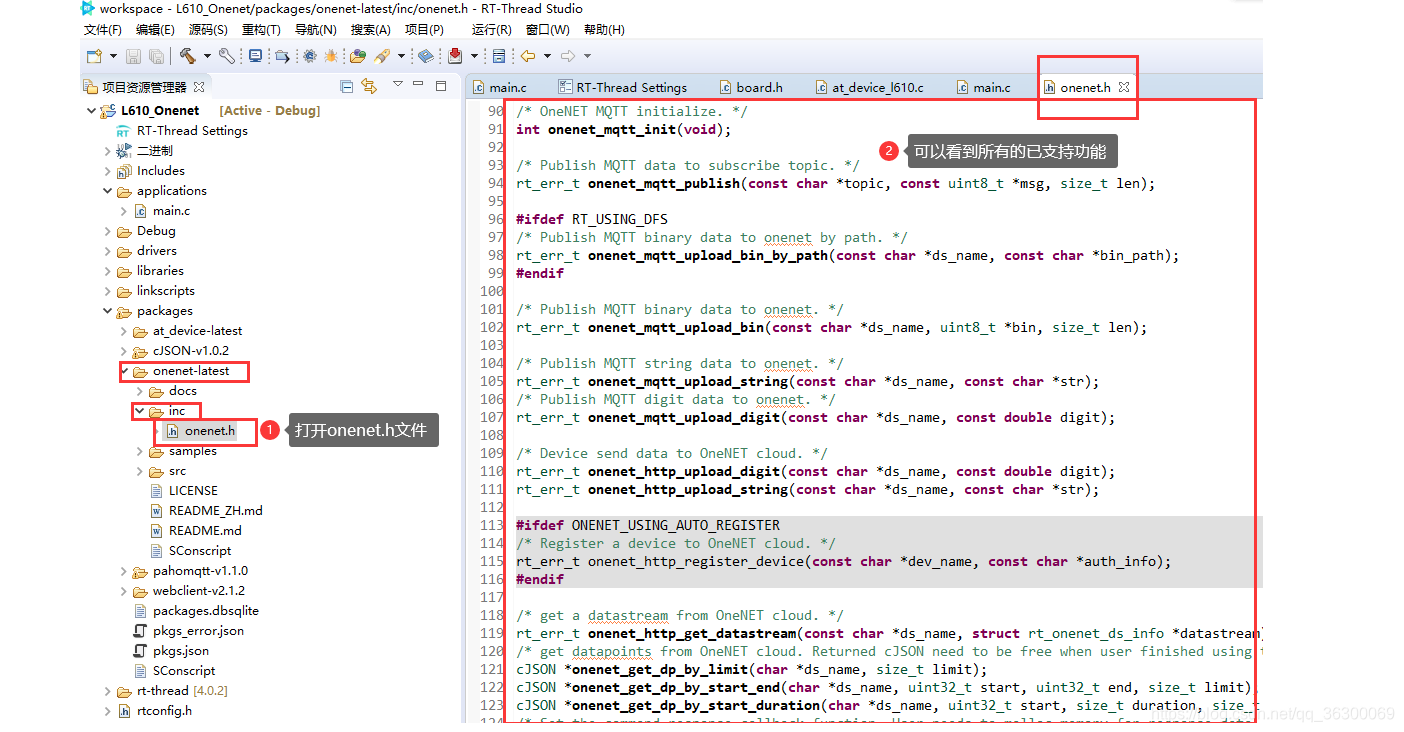Open the download icon's dropdown arrow
Image resolution: width=1404 pixels, height=732 pixels.
[x=474, y=56]
